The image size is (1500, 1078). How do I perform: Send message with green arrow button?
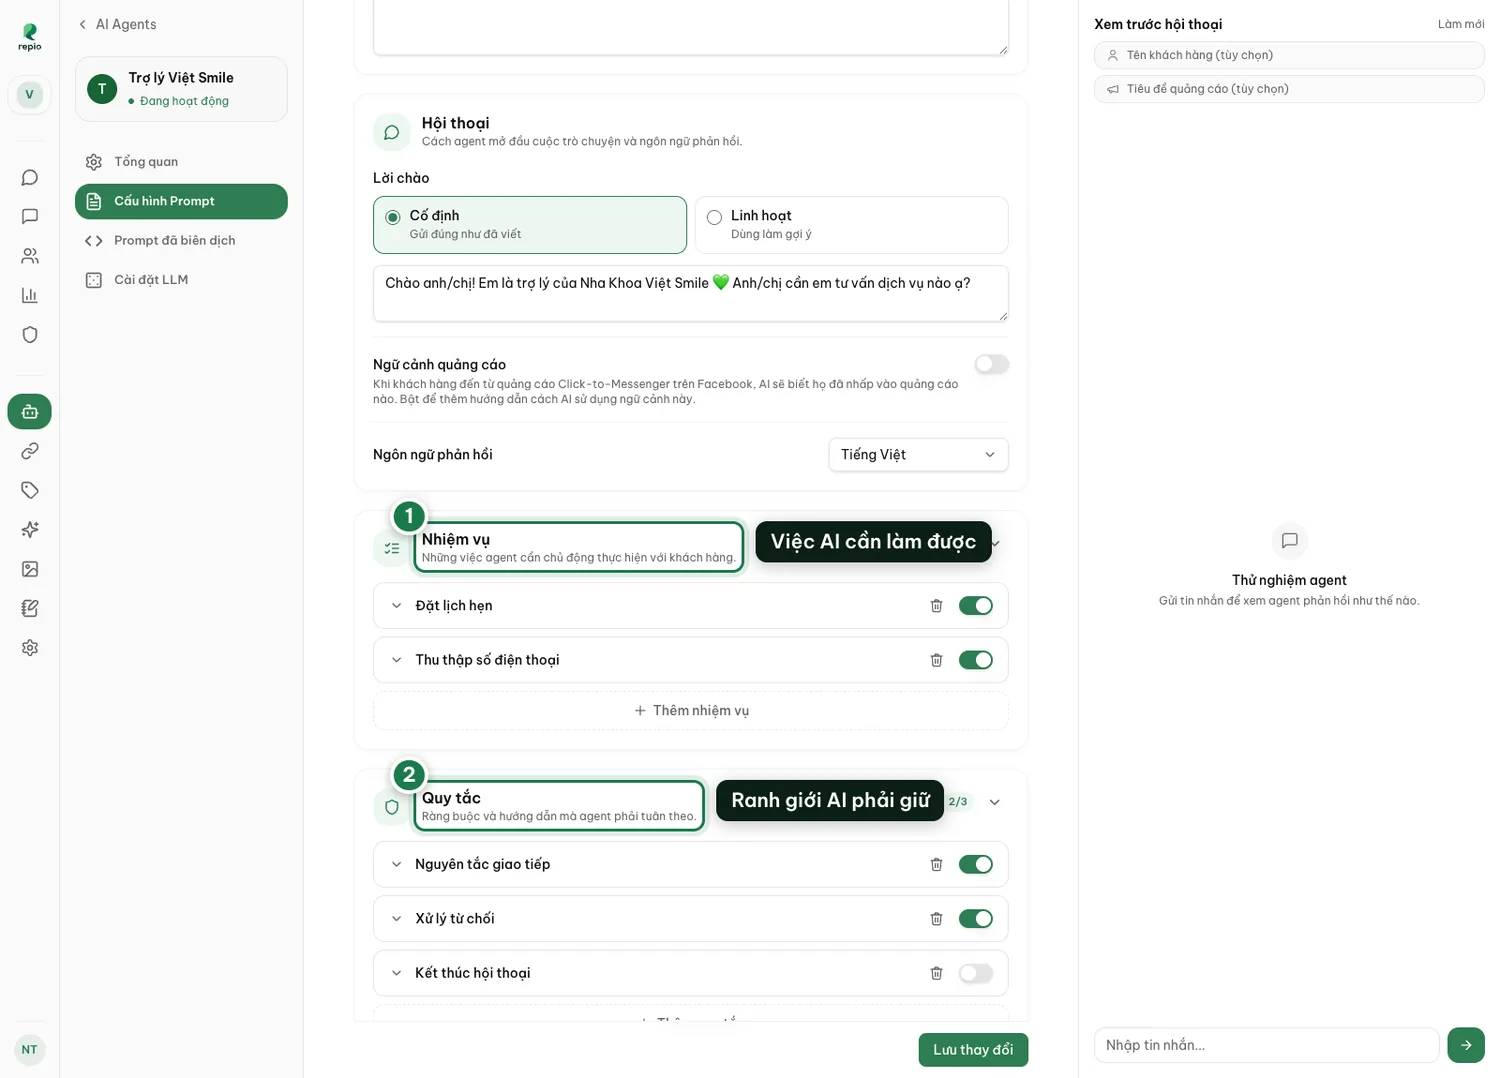[x=1466, y=1045]
